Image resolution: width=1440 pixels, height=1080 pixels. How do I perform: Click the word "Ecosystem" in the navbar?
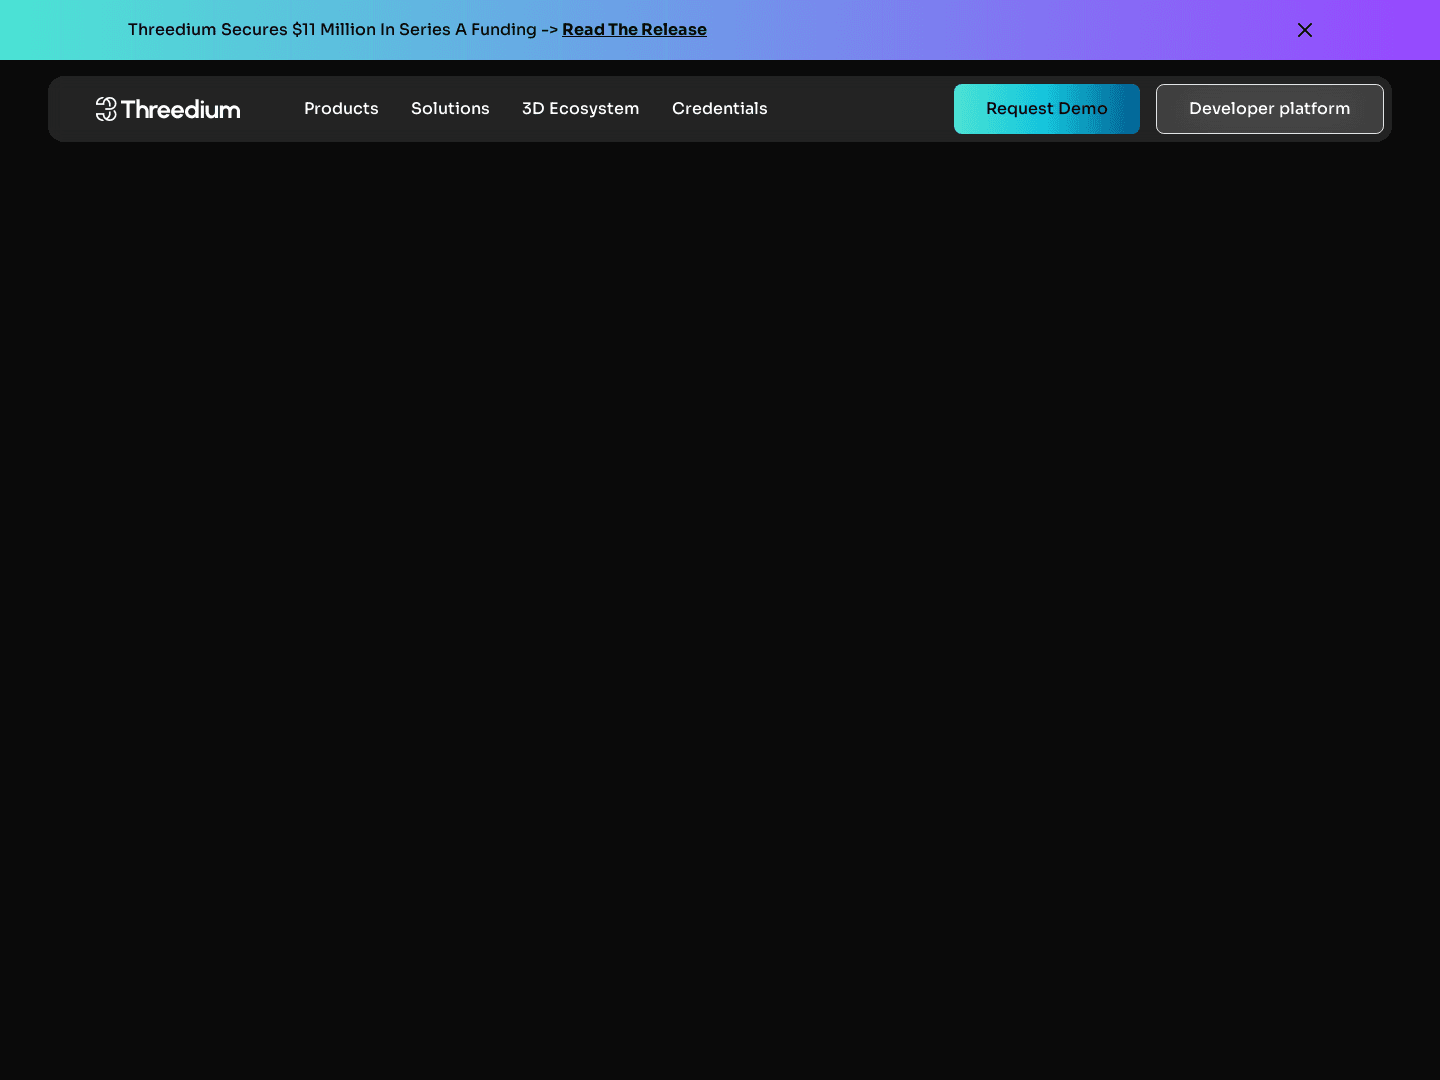[594, 109]
